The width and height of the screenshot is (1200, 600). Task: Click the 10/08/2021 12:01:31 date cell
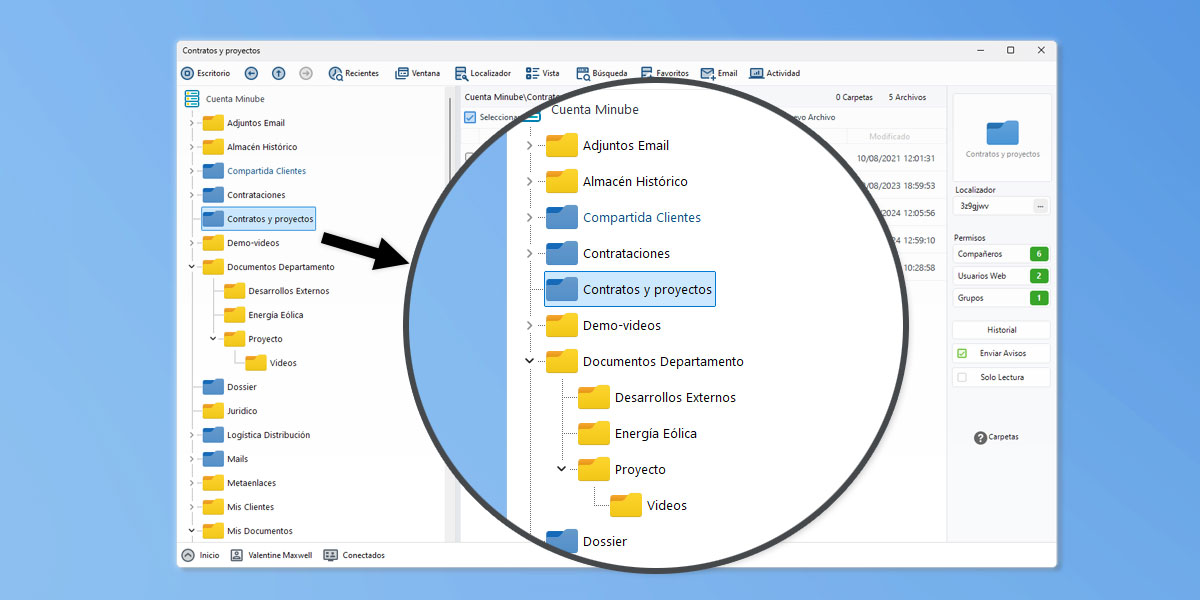(896, 158)
